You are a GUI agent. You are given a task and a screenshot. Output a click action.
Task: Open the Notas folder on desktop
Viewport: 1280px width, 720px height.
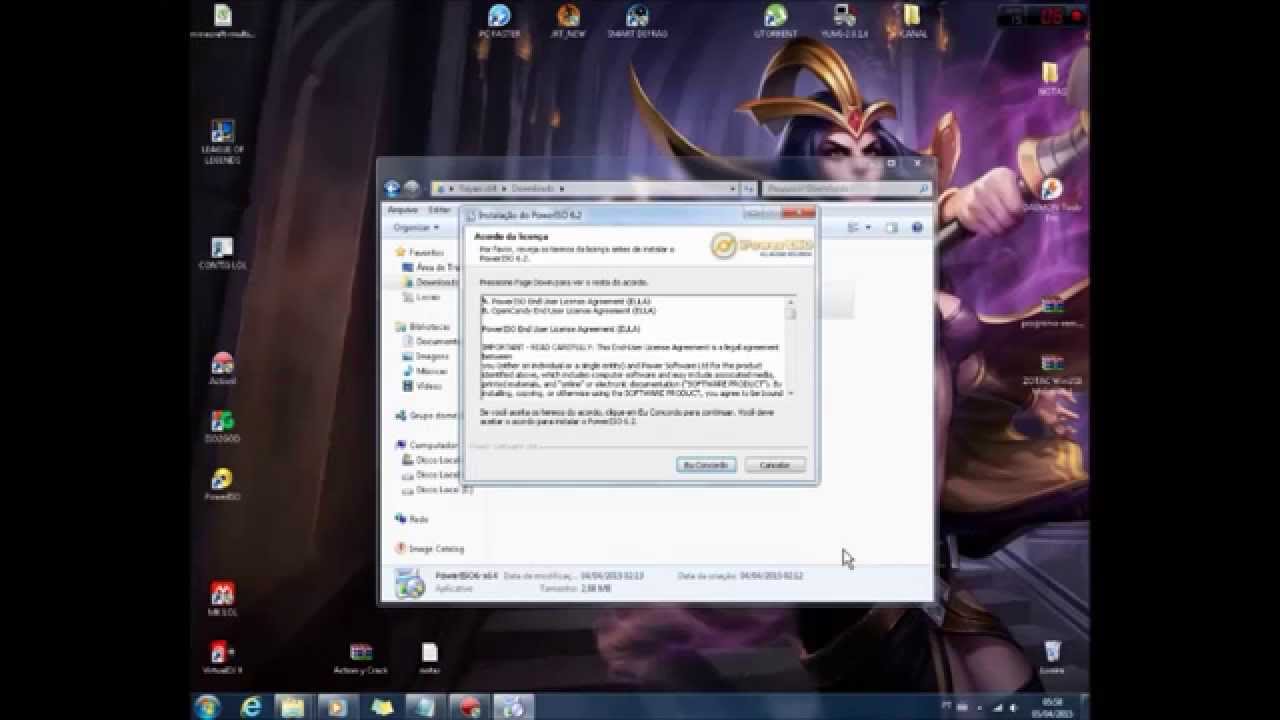pos(1051,78)
